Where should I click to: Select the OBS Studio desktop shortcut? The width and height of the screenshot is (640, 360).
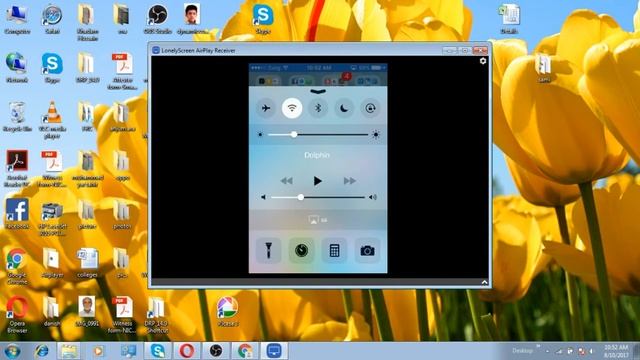[158, 19]
